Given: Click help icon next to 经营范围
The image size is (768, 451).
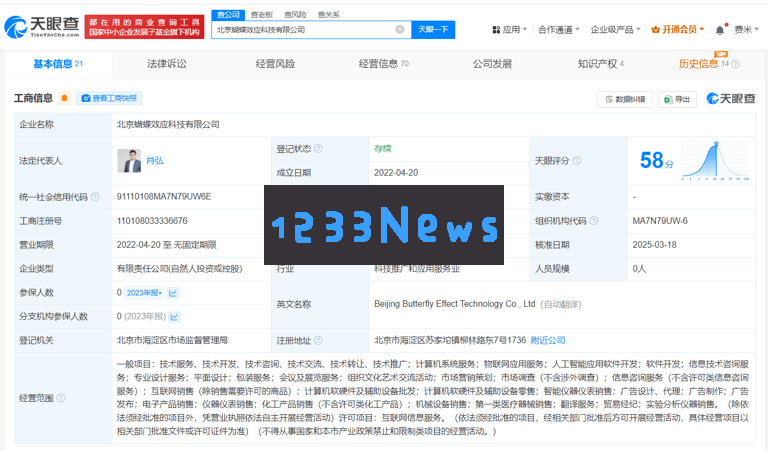Looking at the screenshot, I should (x=61, y=398).
